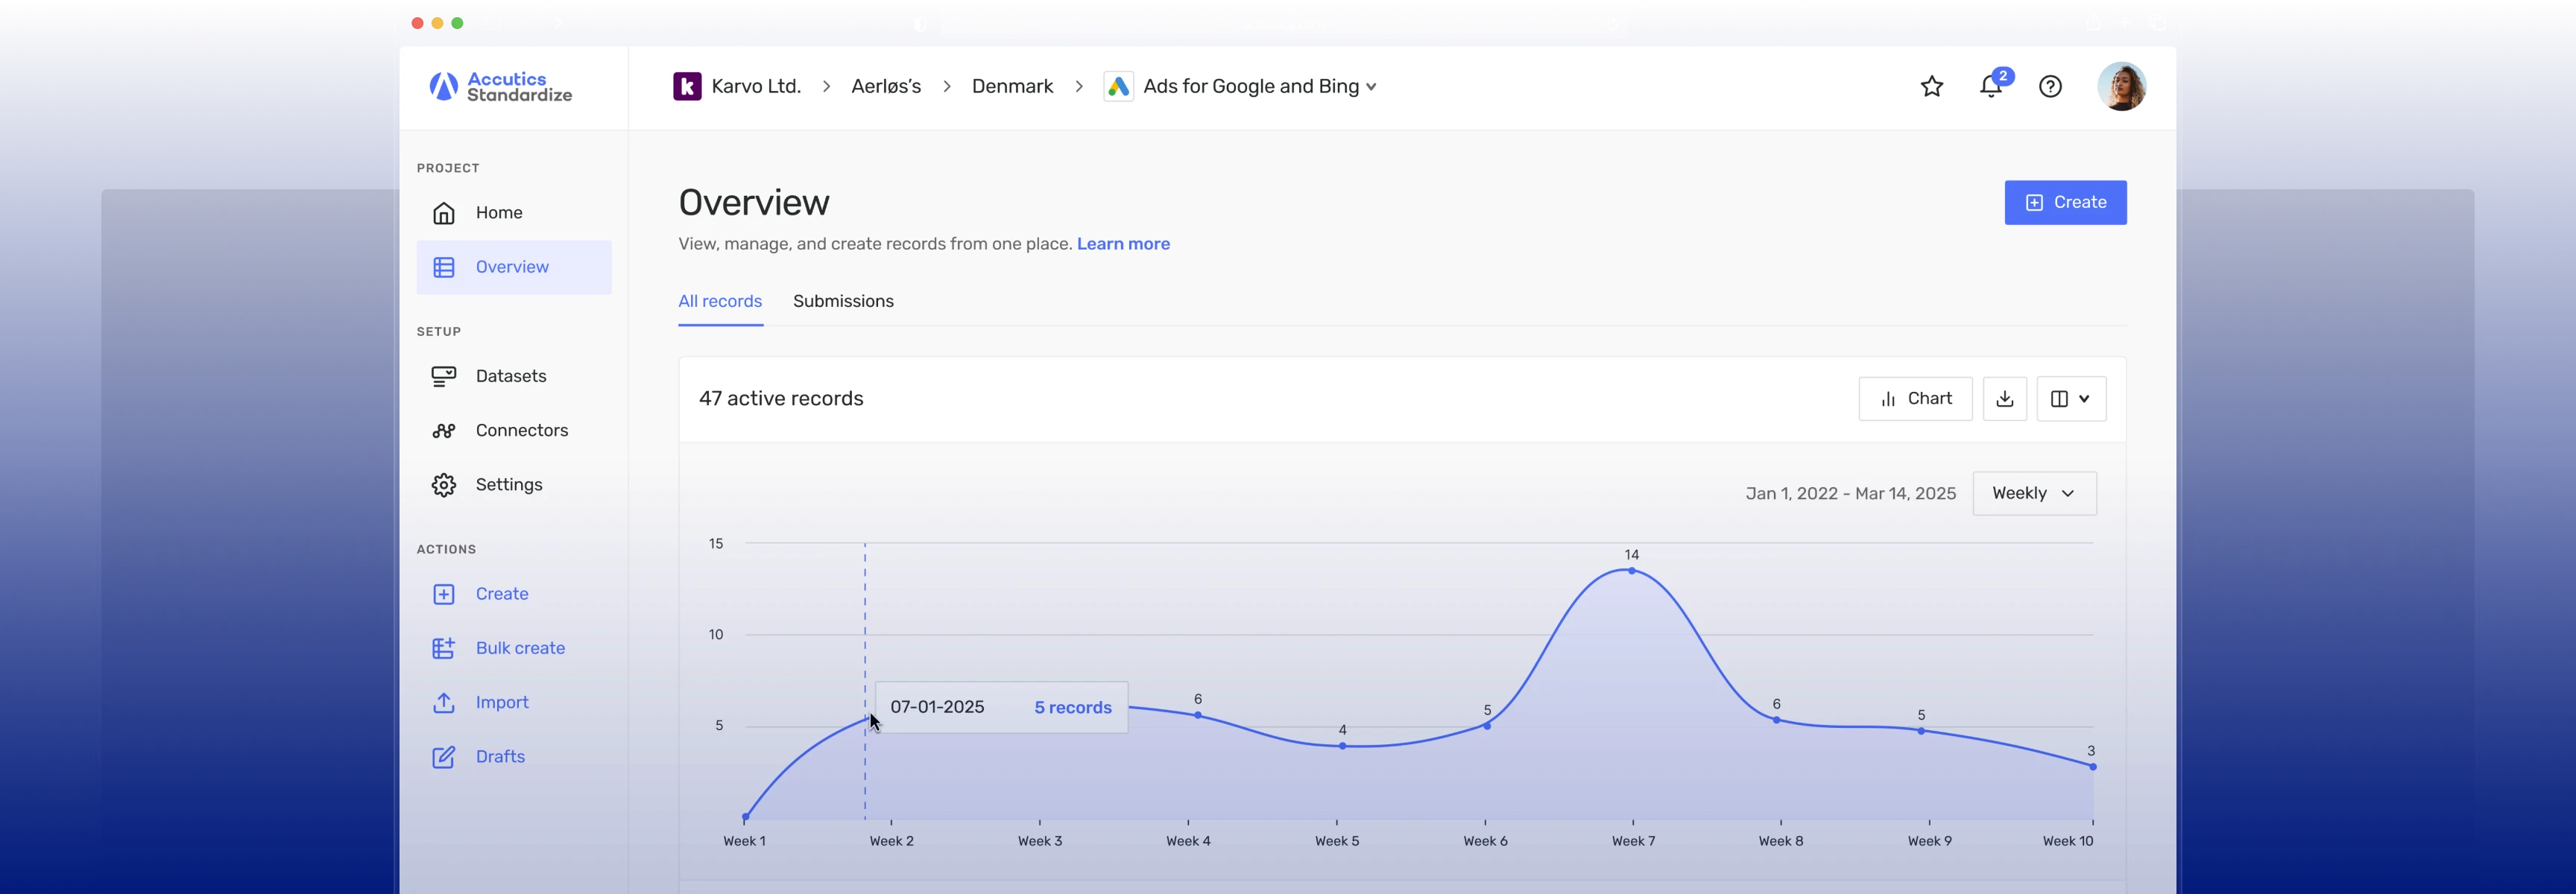Image resolution: width=2576 pixels, height=894 pixels.
Task: Open the columns layout dropdown
Action: pyautogui.click(x=2070, y=399)
